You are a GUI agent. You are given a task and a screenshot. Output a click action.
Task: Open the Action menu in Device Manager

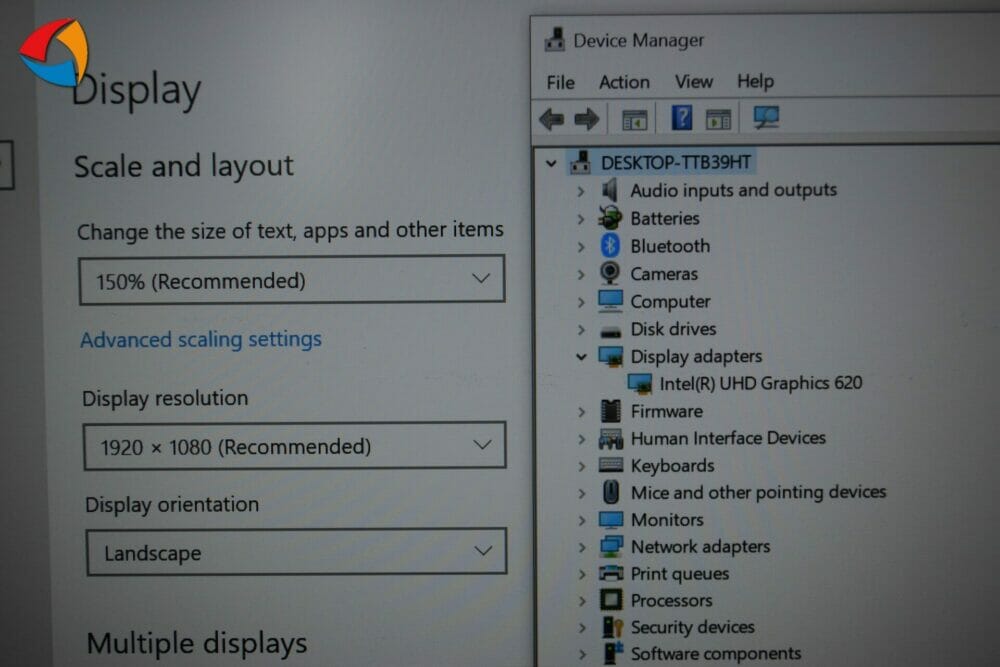click(624, 82)
